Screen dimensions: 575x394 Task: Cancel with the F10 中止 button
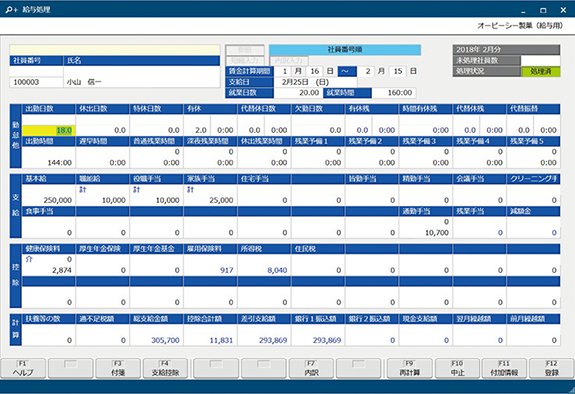[457, 368]
